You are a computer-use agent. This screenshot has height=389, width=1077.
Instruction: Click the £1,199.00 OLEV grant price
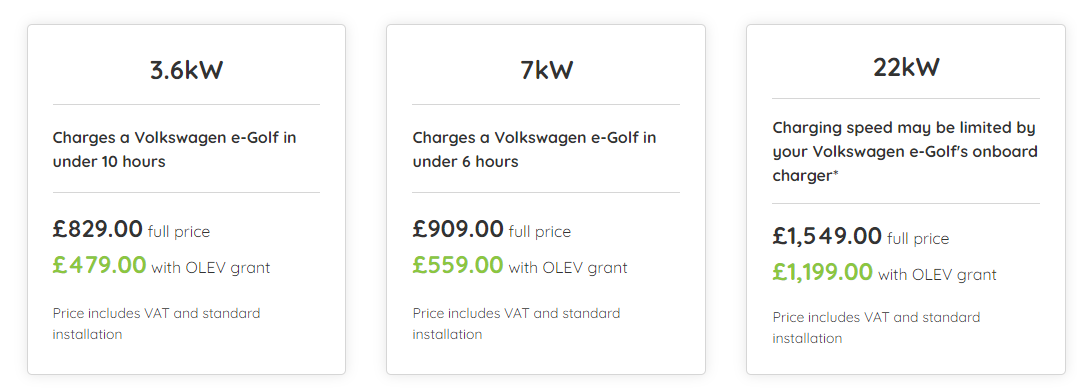click(x=822, y=272)
